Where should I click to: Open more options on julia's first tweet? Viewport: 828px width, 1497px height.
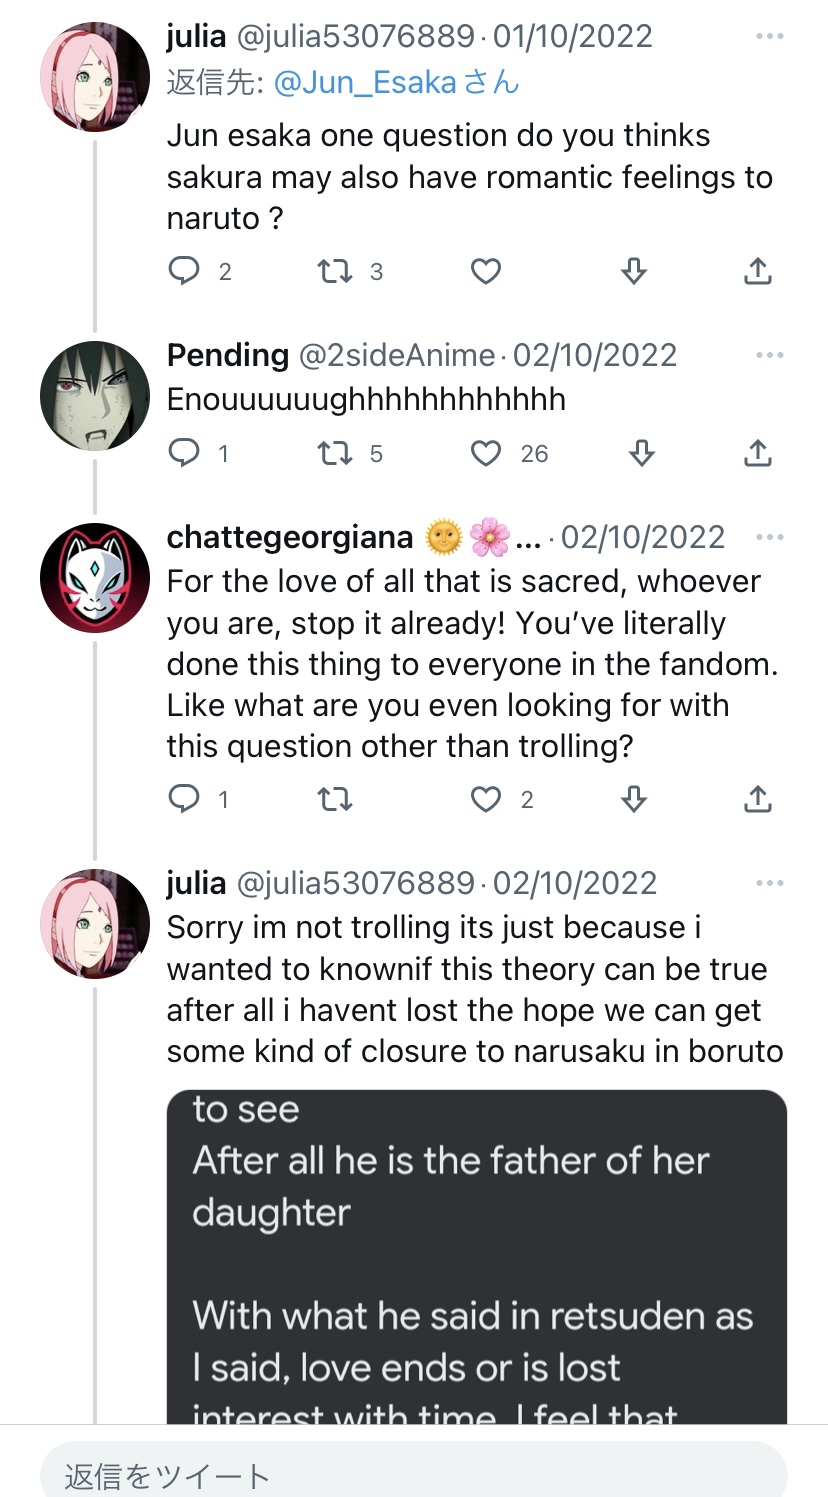(x=769, y=37)
